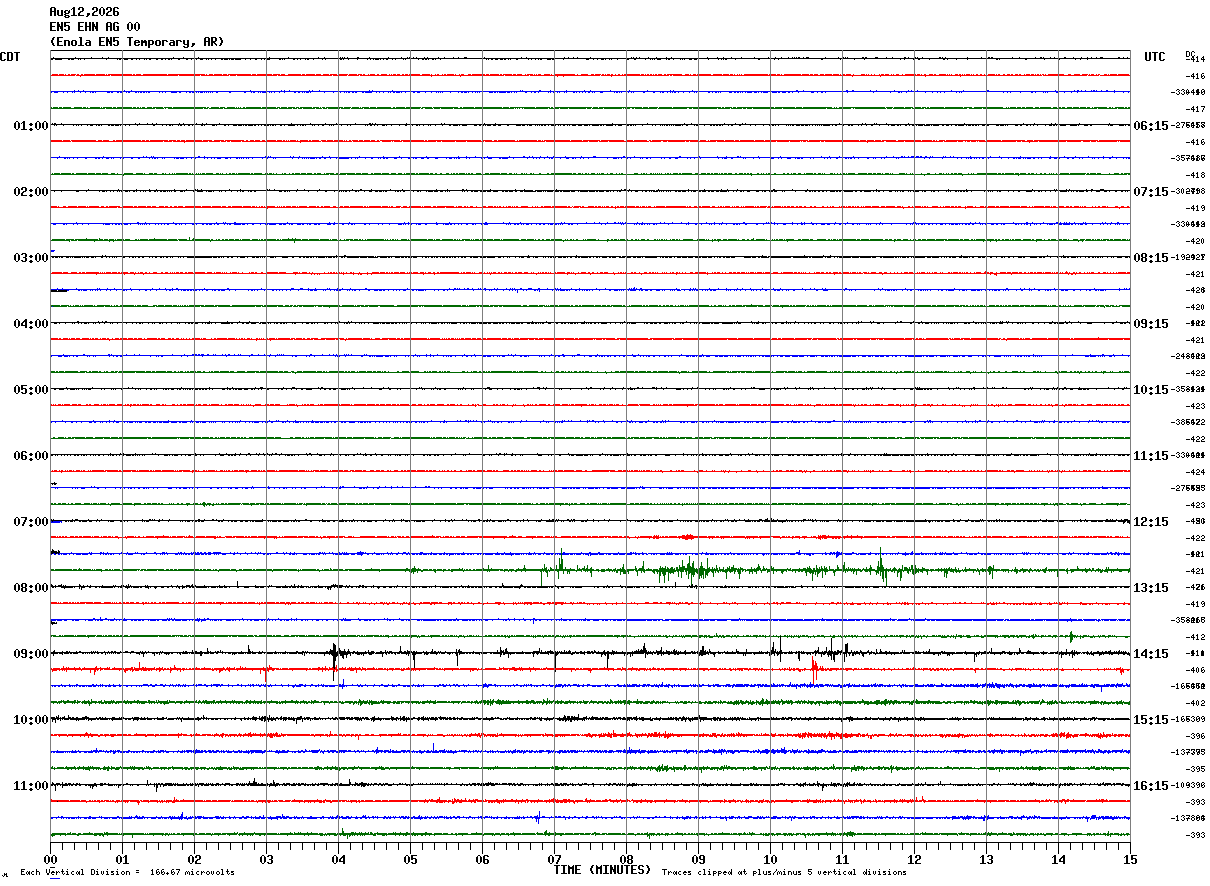Select the 03:00 CDT row label
This screenshot has height=886, width=1210.
click(x=31, y=258)
